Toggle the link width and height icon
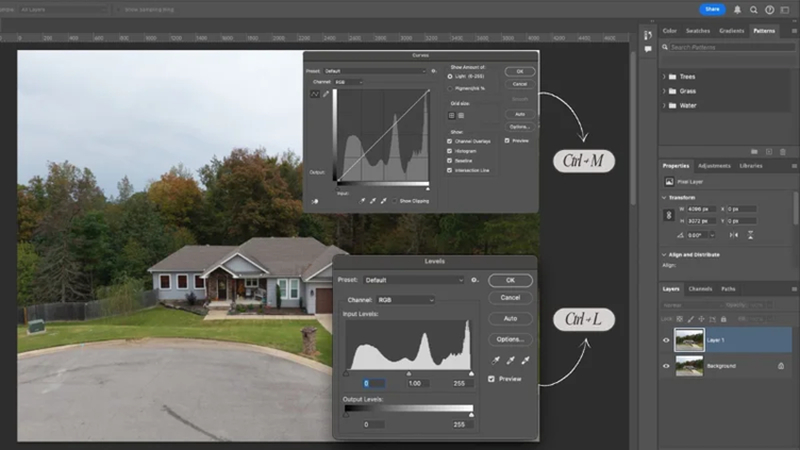Viewport: 800px width, 450px height. (x=669, y=215)
